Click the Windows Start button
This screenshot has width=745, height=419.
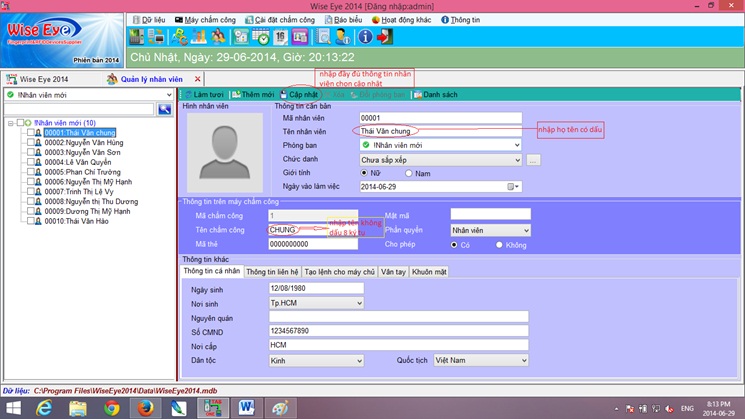pyautogui.click(x=13, y=408)
